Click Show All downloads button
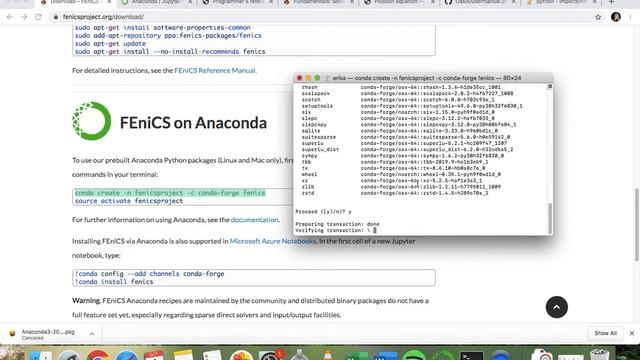The image size is (640, 360). (x=606, y=333)
